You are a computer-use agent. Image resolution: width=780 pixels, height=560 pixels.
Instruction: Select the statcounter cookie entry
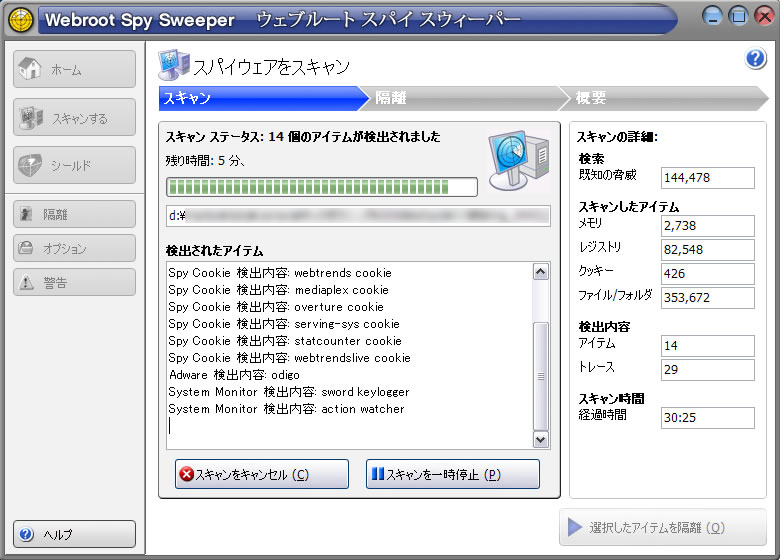[285, 341]
